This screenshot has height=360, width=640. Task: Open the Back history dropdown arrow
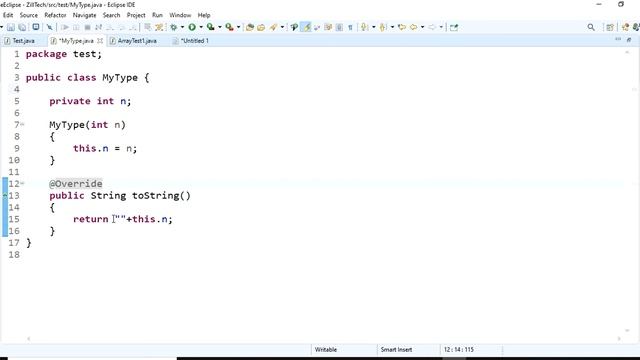point(422,27)
